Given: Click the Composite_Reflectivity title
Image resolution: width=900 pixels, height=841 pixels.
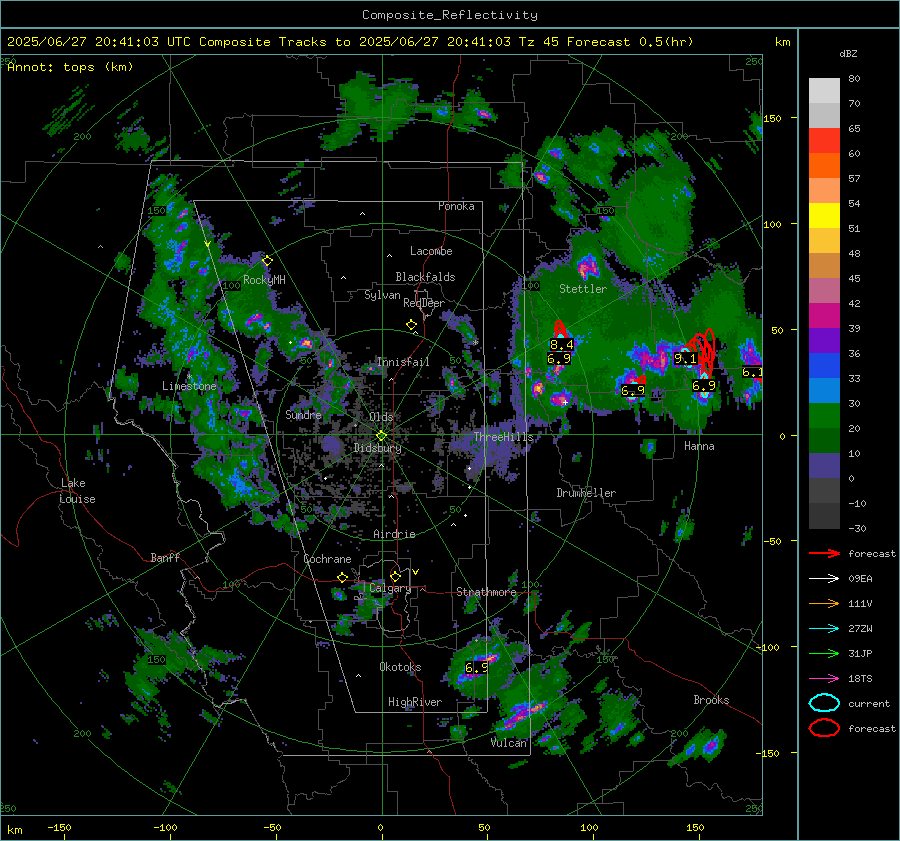Looking at the screenshot, I should (450, 15).
